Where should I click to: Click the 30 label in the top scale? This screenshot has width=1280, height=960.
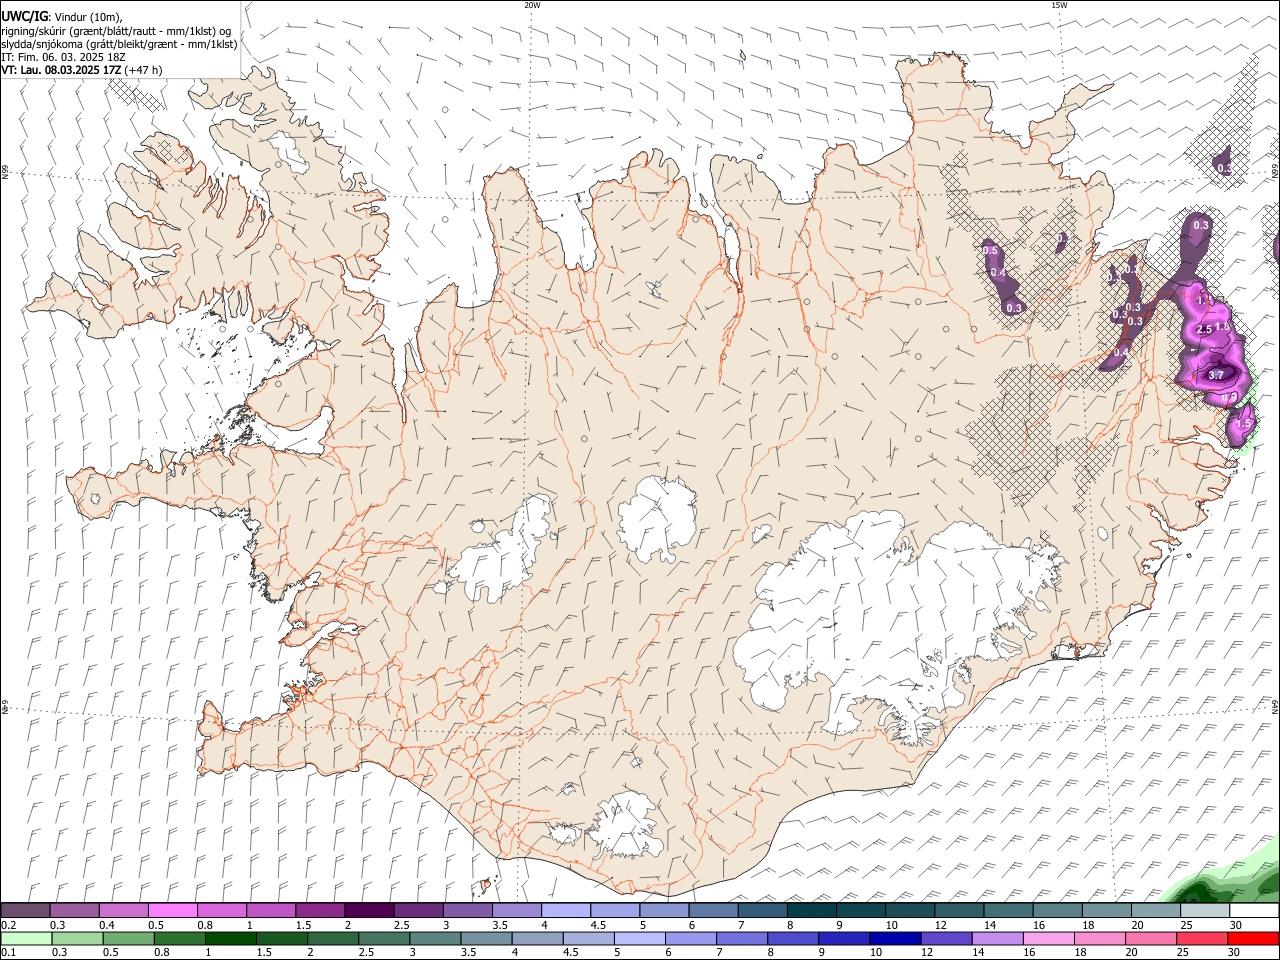[1236, 925]
